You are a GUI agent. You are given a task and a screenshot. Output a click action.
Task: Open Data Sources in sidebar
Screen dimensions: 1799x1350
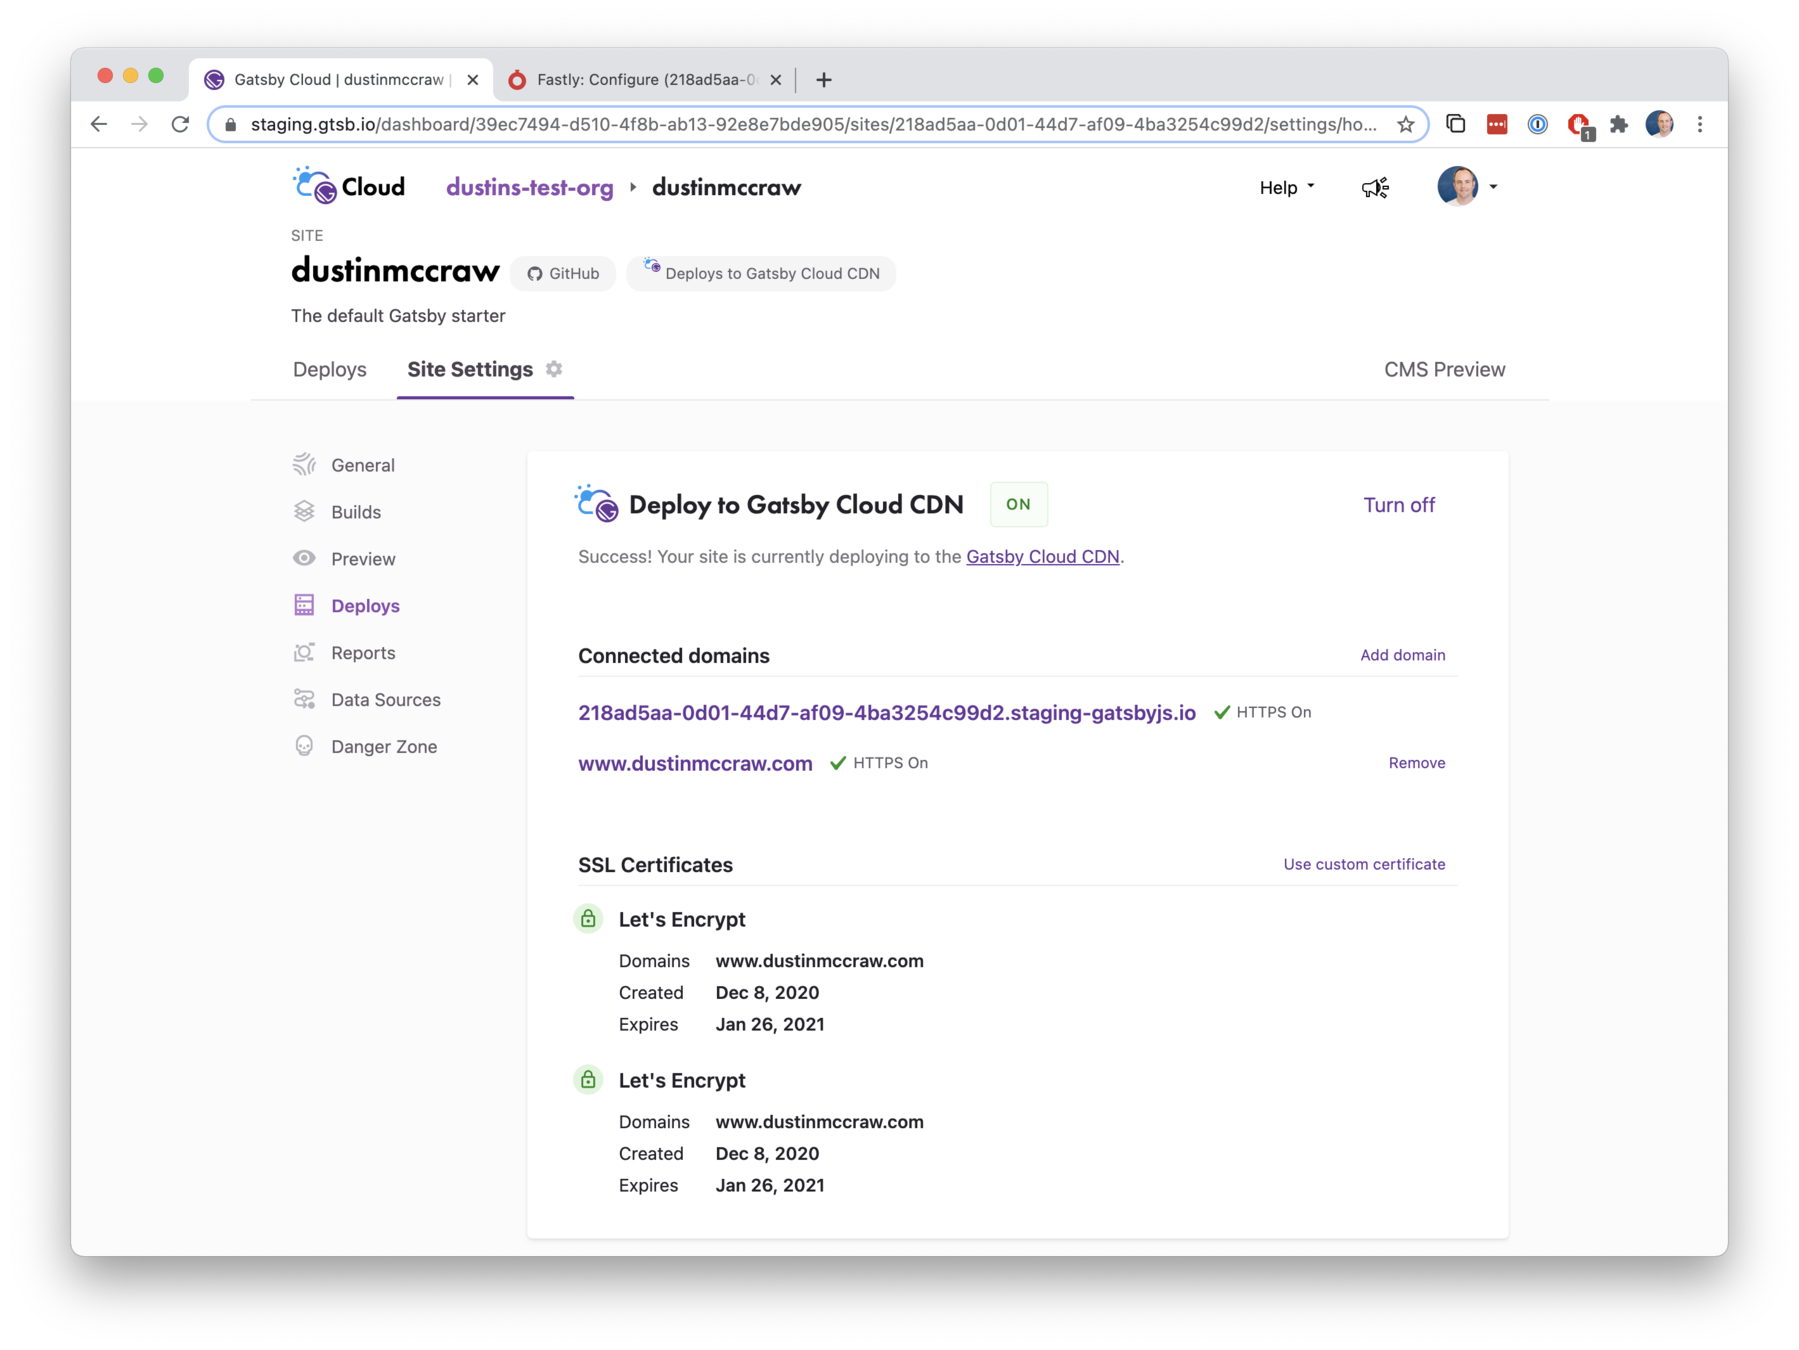tap(385, 700)
